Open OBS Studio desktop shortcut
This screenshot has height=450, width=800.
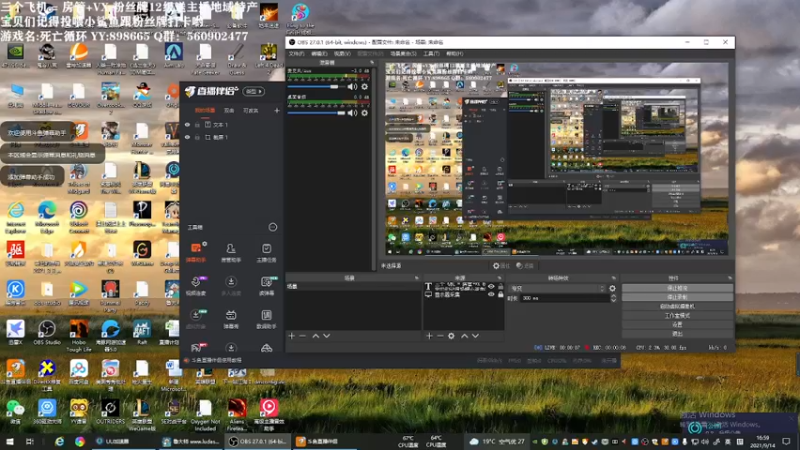coord(47,332)
